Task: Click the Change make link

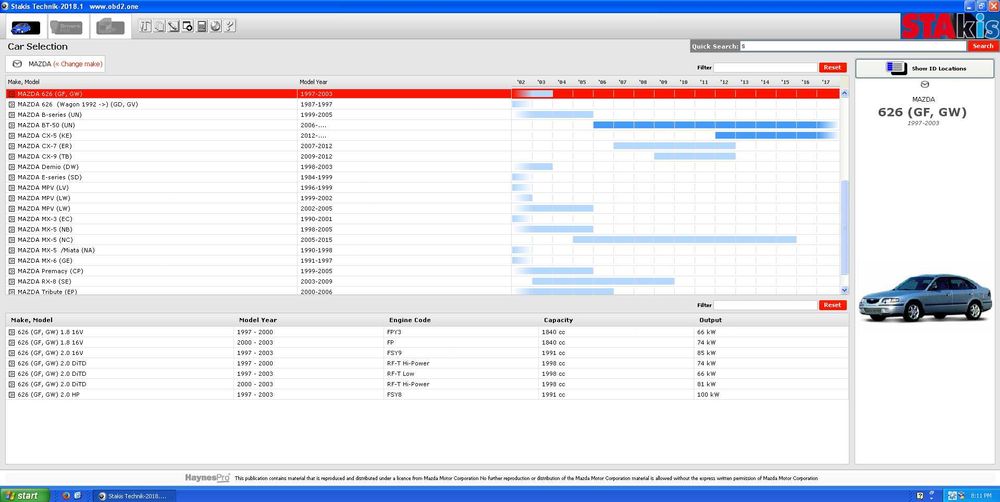Action: (x=78, y=64)
